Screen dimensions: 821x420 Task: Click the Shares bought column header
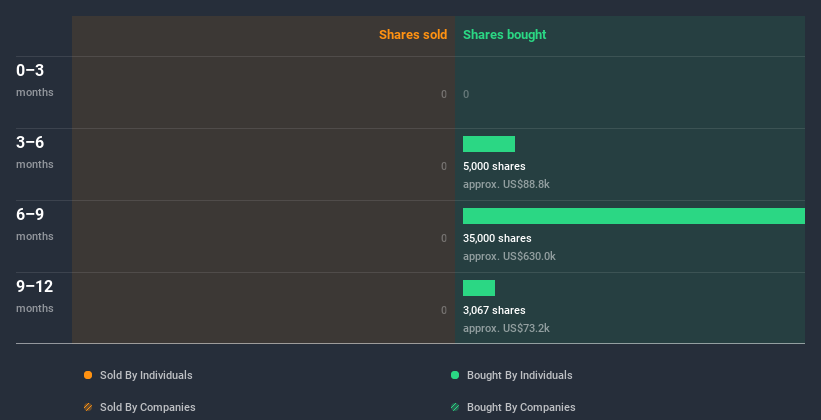tap(504, 35)
